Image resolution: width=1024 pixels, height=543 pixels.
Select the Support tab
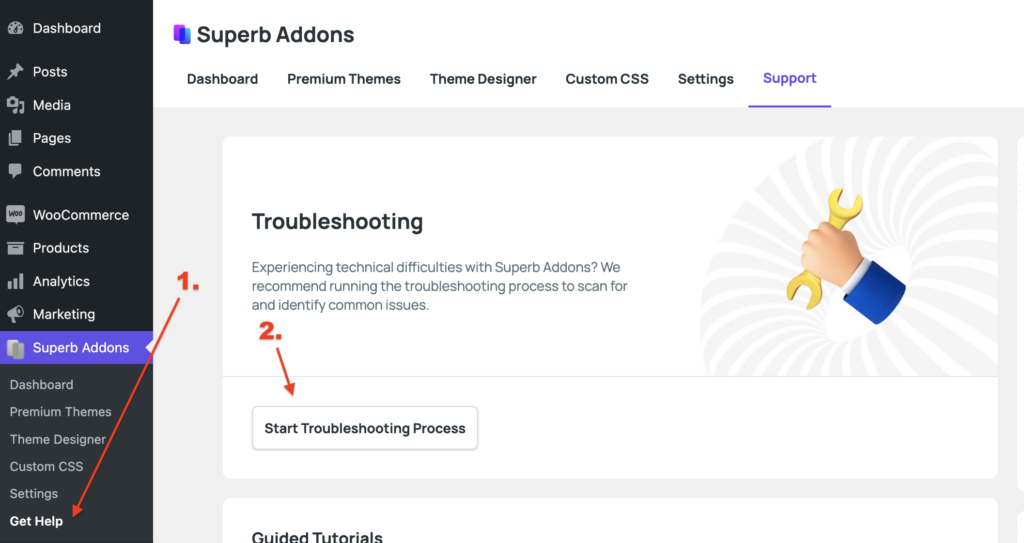pos(790,78)
